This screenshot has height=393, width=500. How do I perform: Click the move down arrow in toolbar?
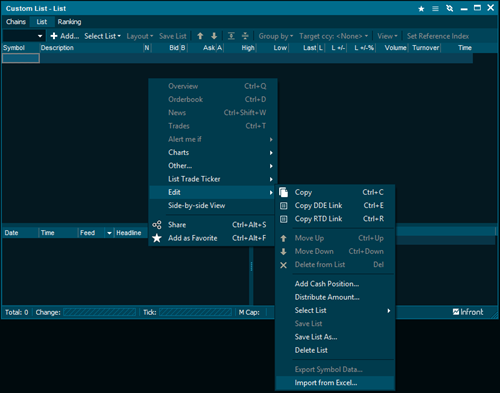(214, 36)
